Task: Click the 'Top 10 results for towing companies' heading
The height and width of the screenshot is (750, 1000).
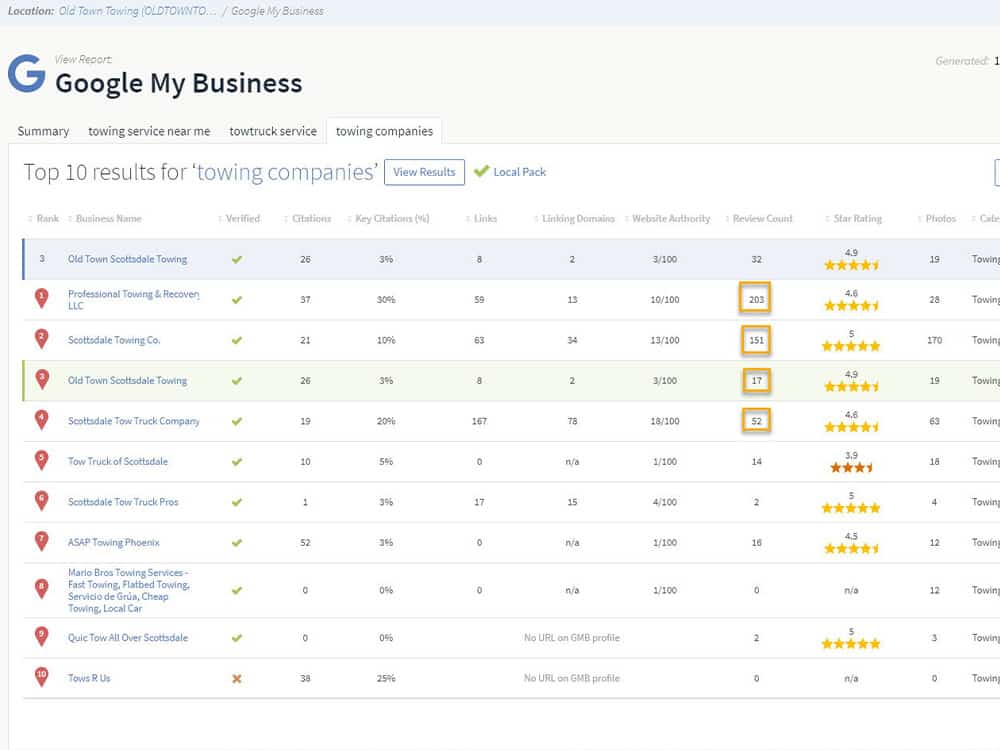Action: 200,172
